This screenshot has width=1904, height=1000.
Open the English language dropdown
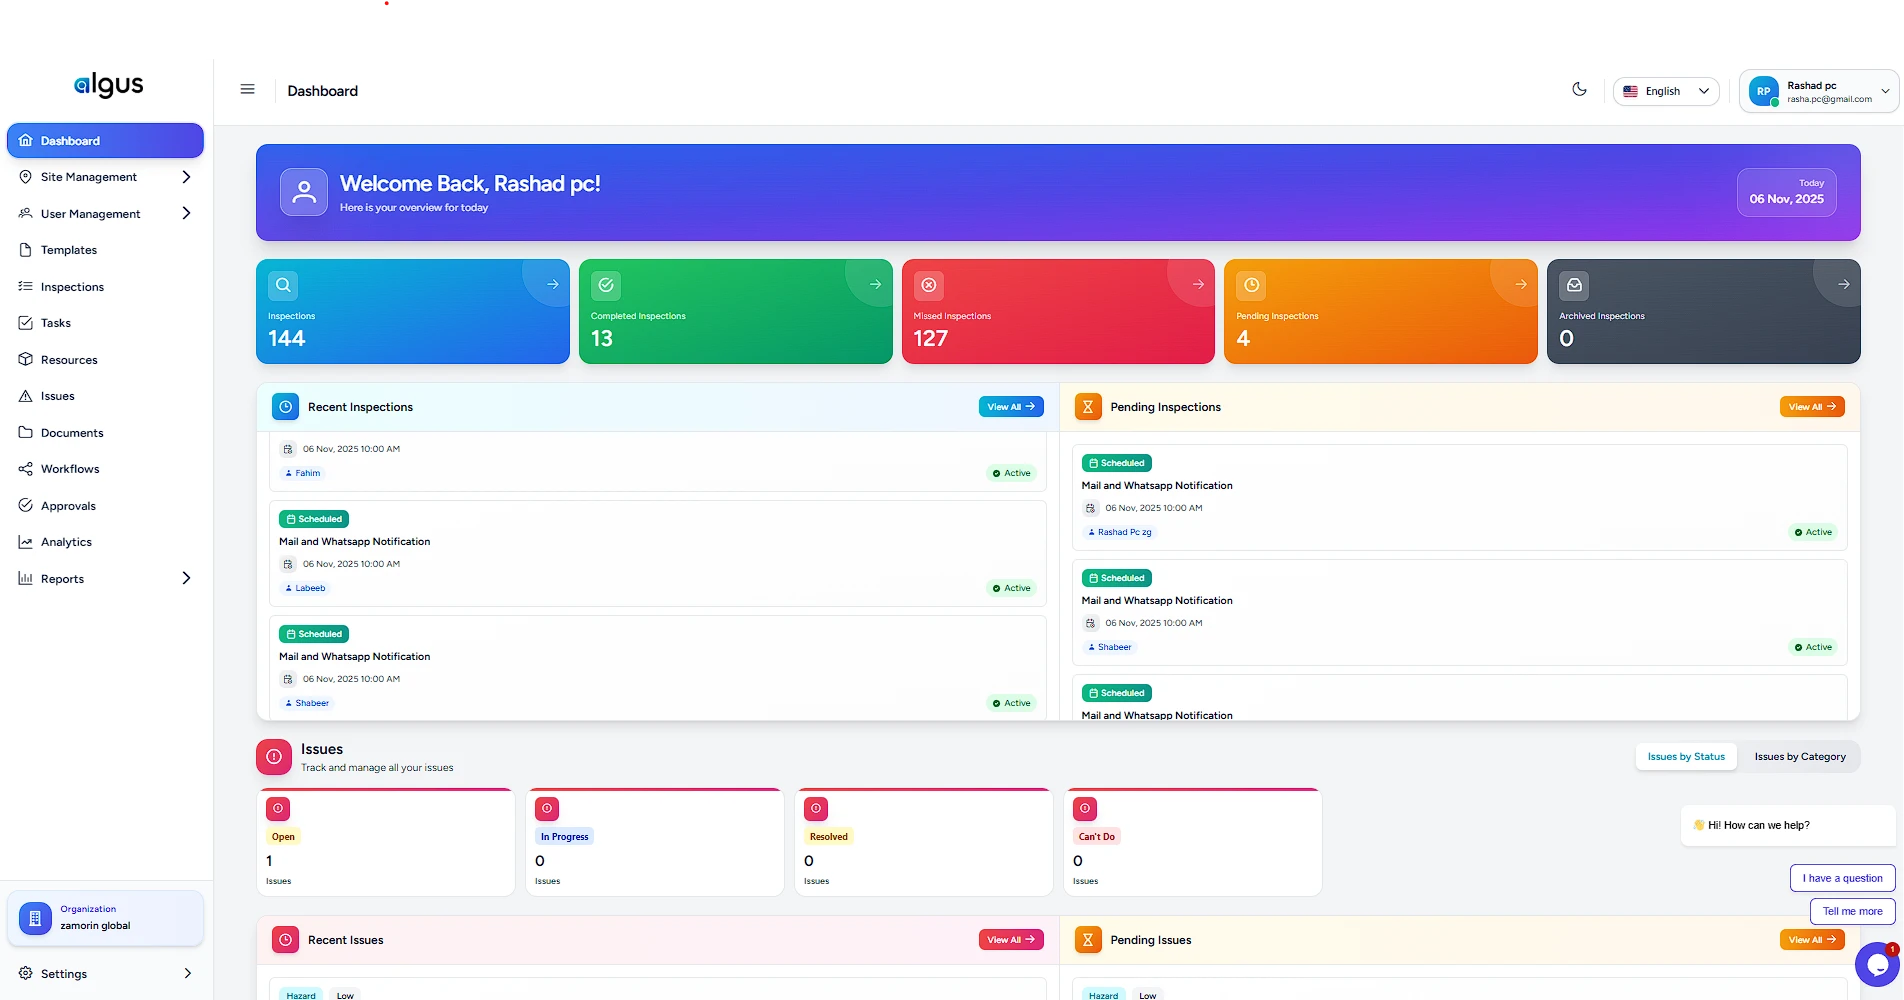(x=1664, y=91)
